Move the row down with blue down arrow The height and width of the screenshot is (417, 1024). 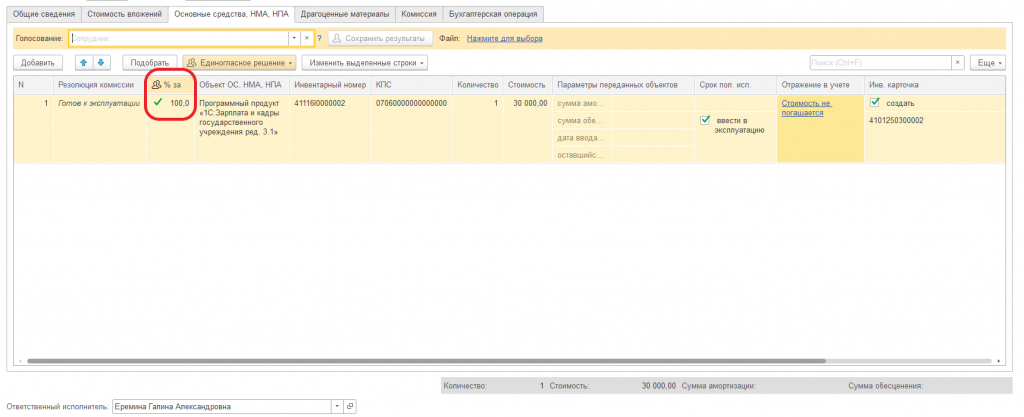point(101,63)
